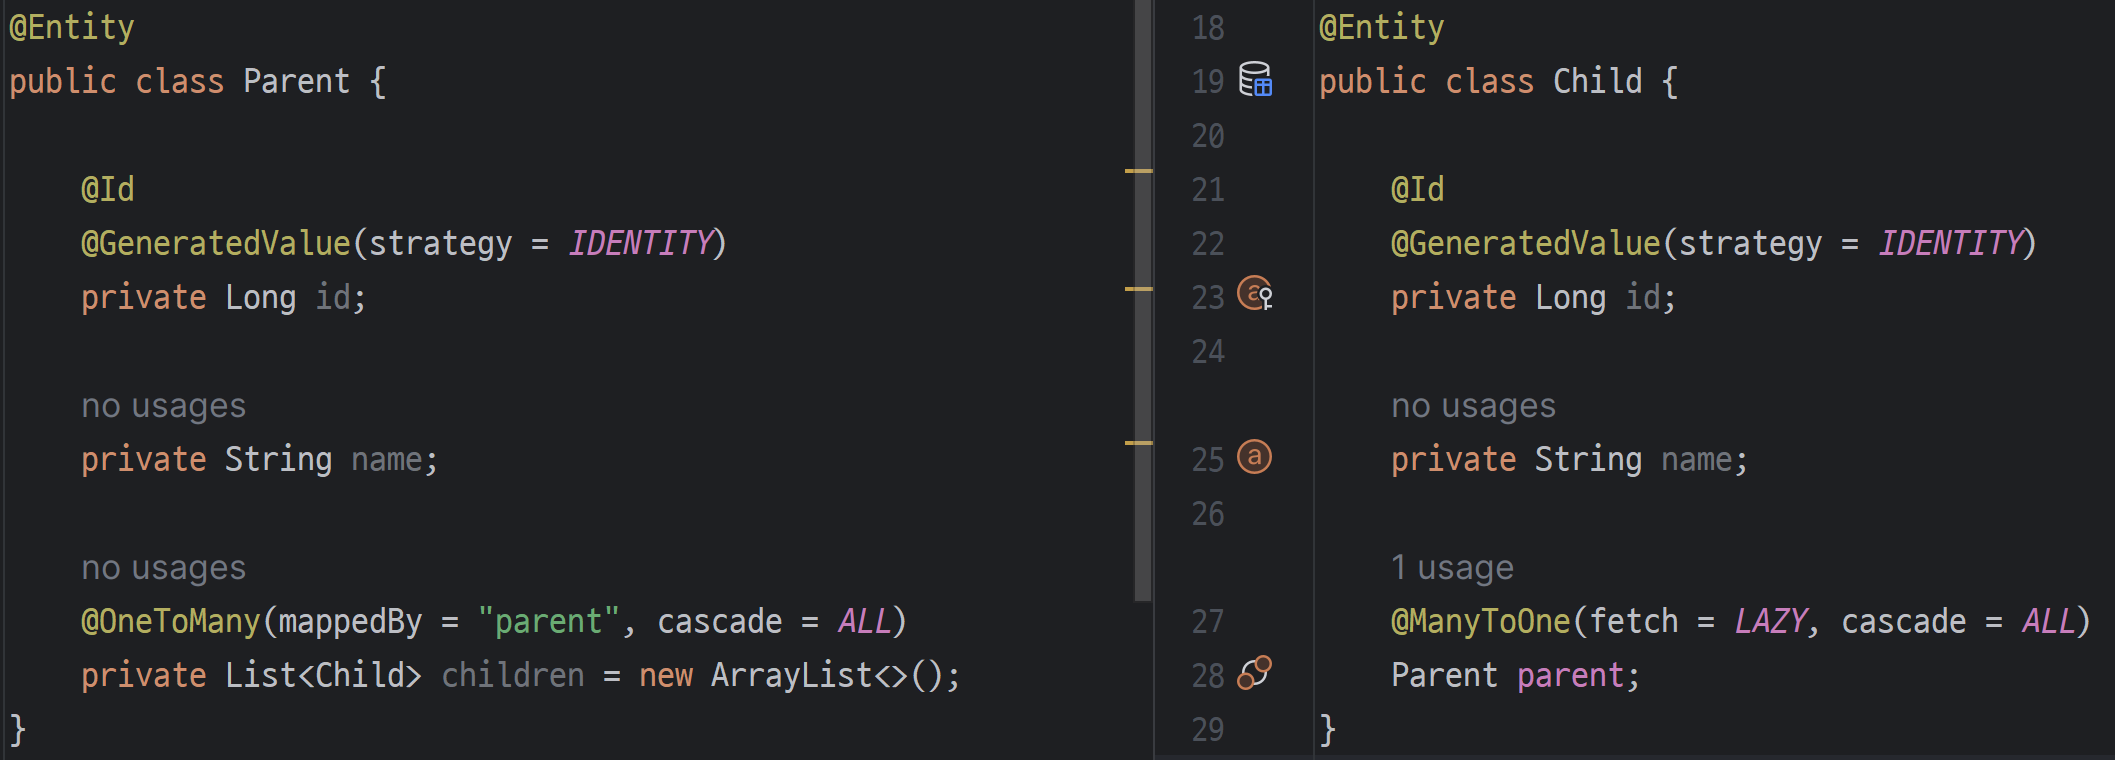Jump to the lowest warning stripe in scrollbar
The width and height of the screenshot is (2115, 760).
tap(1138, 443)
